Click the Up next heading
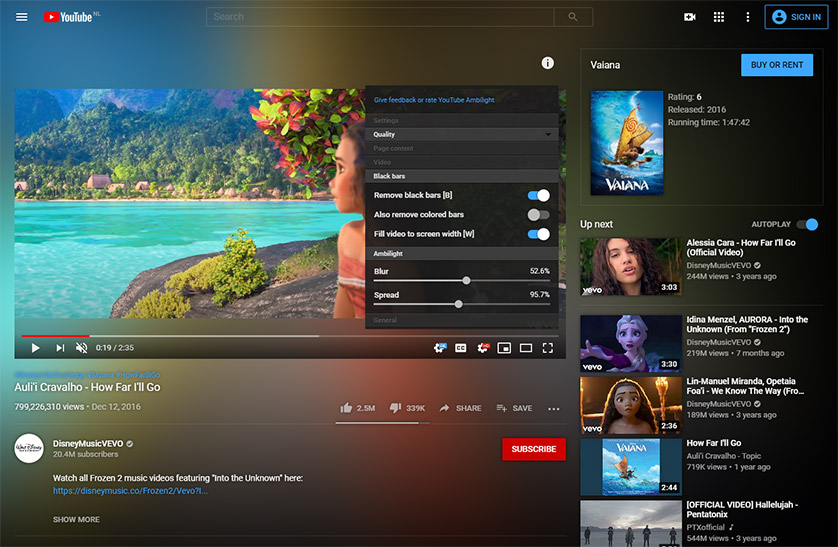Viewport: 838px width, 547px height. pos(596,224)
